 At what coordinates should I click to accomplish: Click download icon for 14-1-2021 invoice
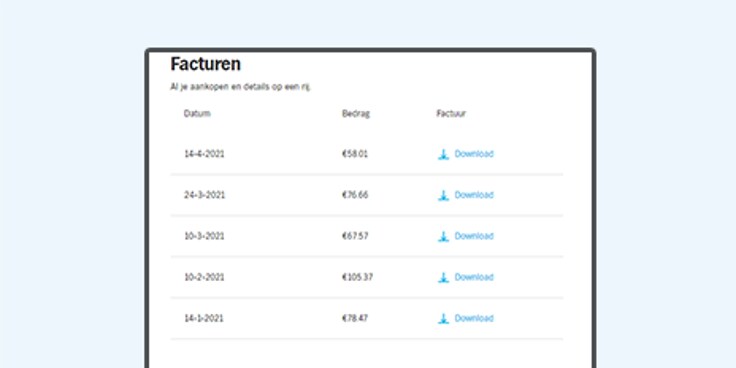(x=443, y=319)
